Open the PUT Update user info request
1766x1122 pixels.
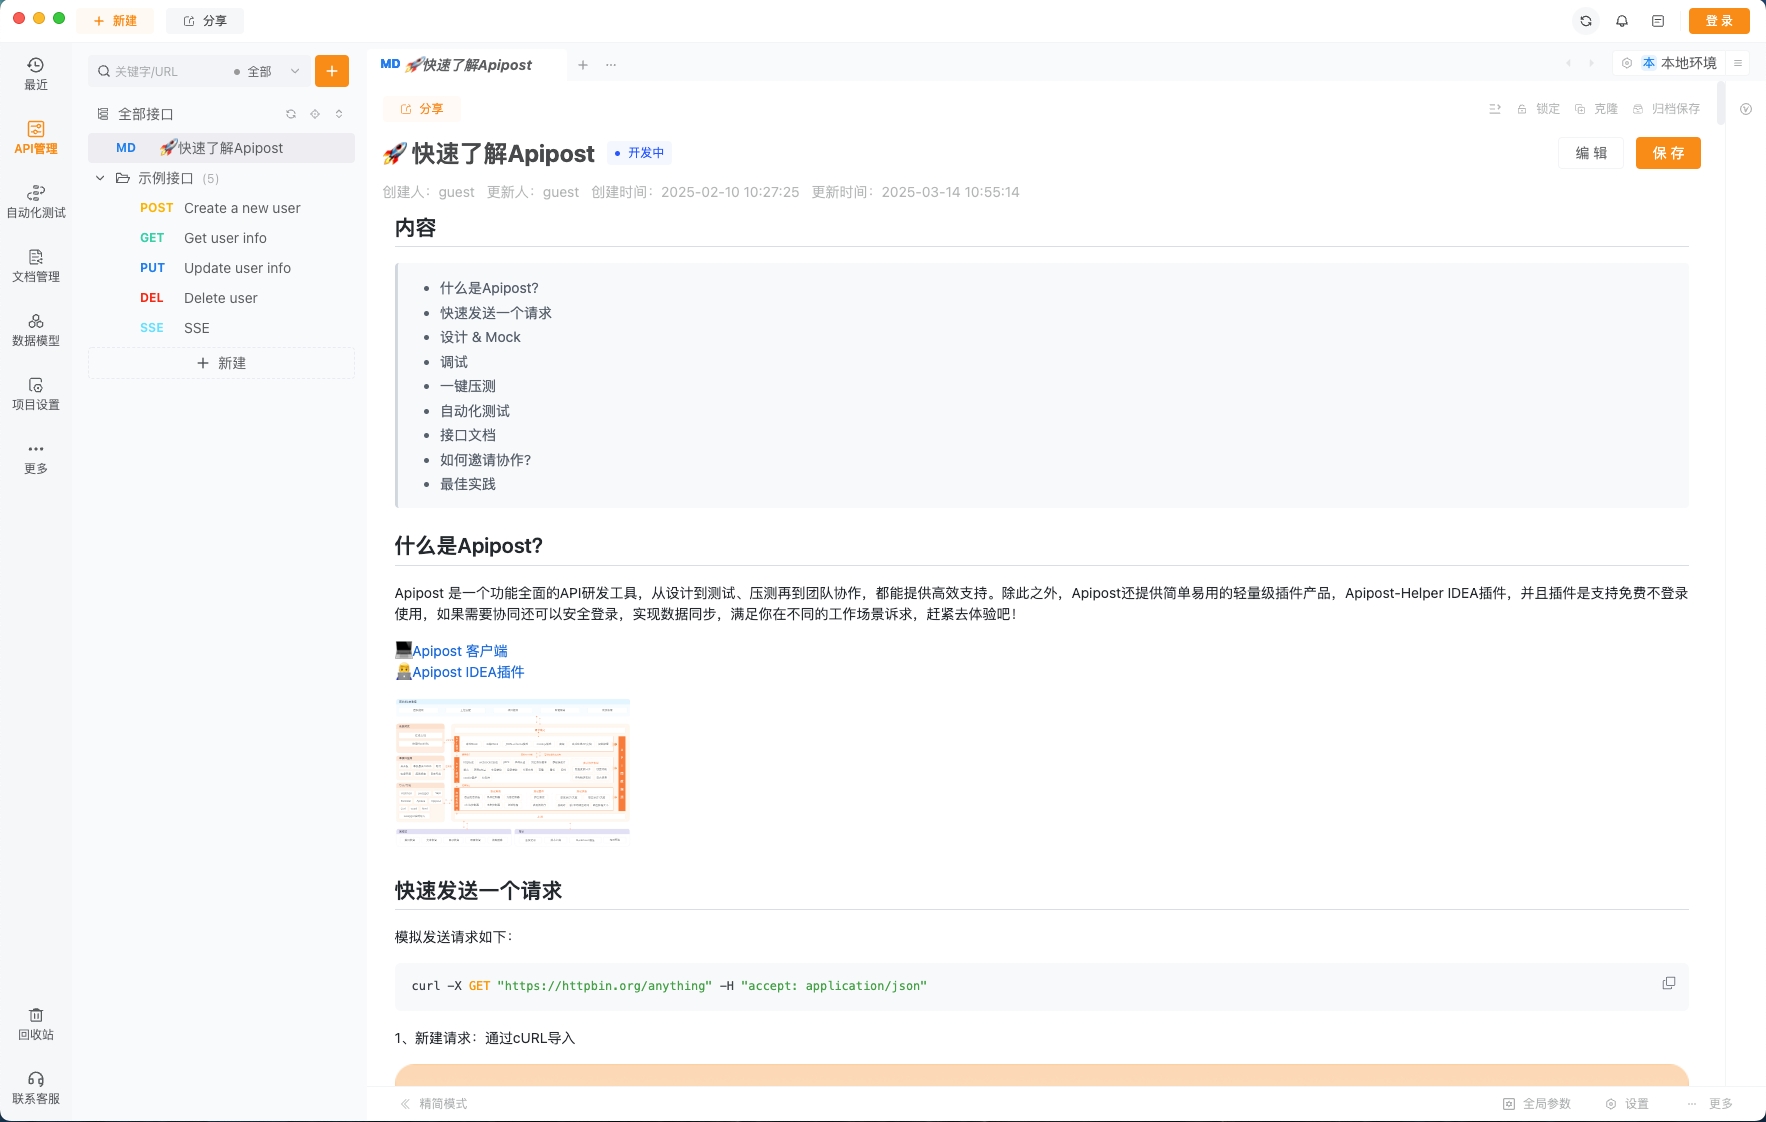tap(222, 268)
